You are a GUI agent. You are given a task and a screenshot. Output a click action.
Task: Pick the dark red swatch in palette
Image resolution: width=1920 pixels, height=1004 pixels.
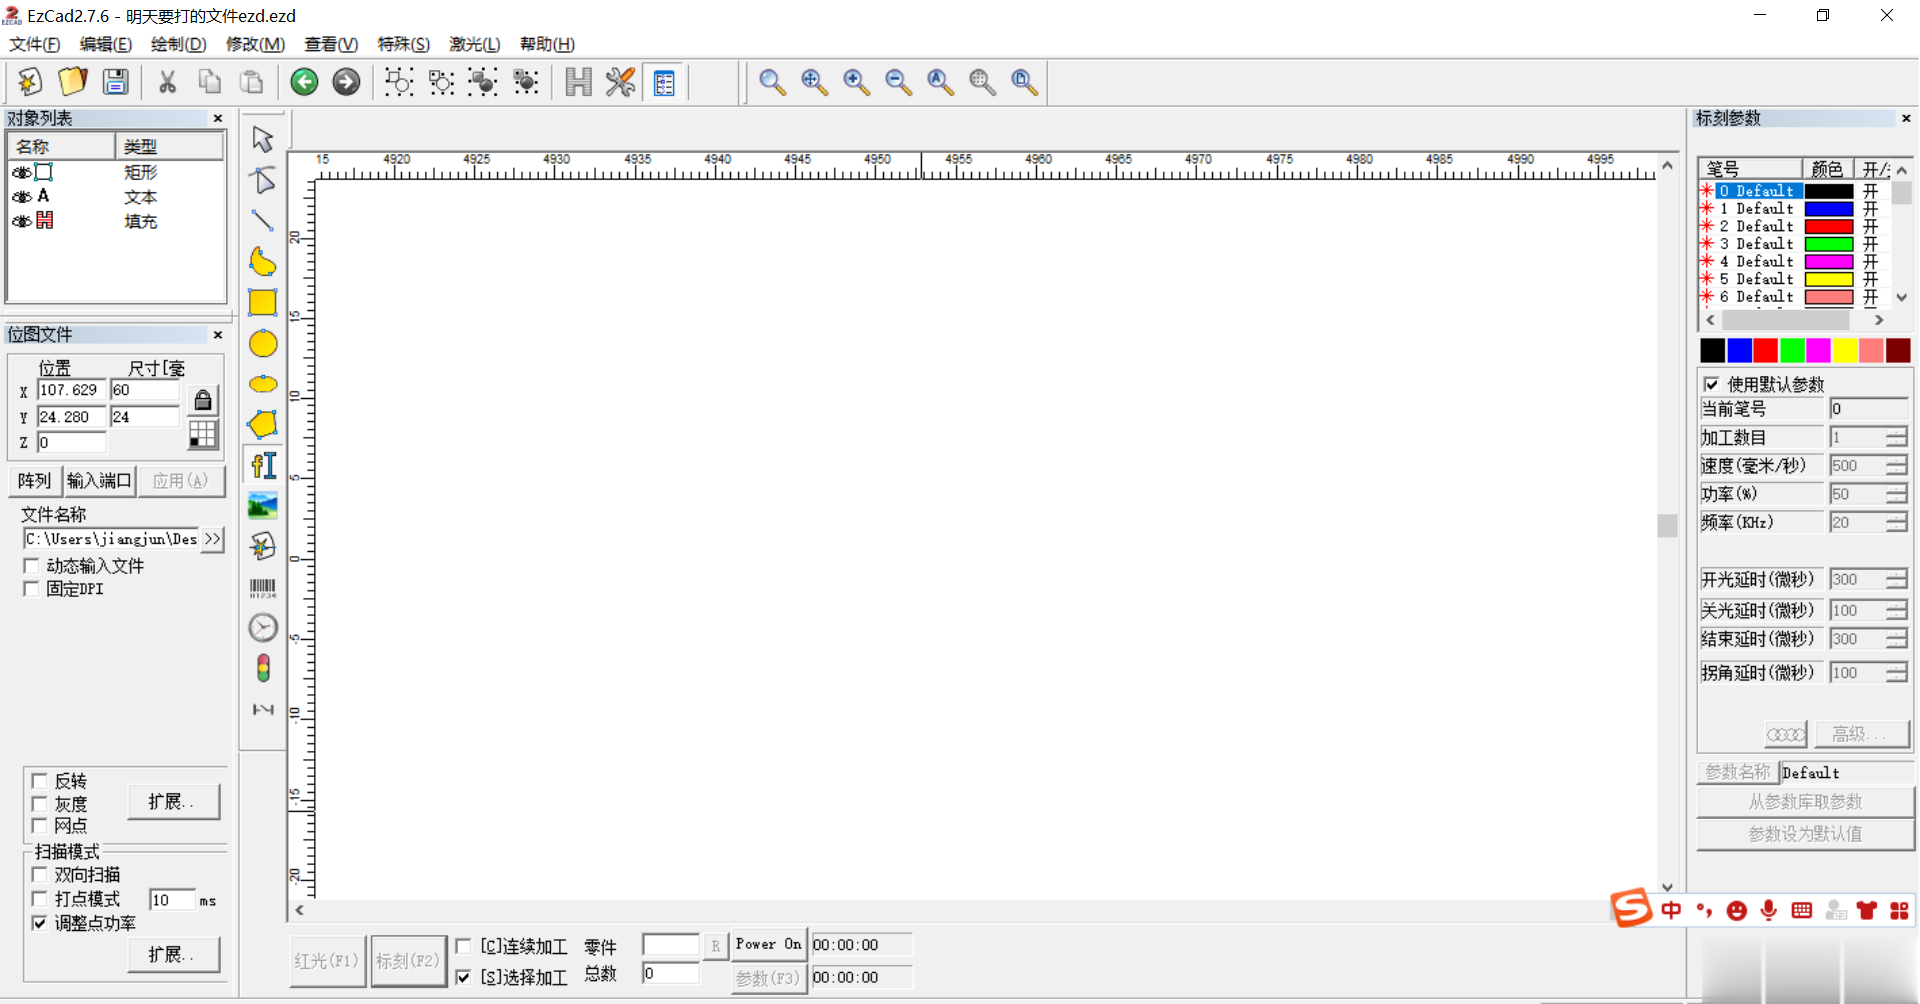pos(1898,350)
